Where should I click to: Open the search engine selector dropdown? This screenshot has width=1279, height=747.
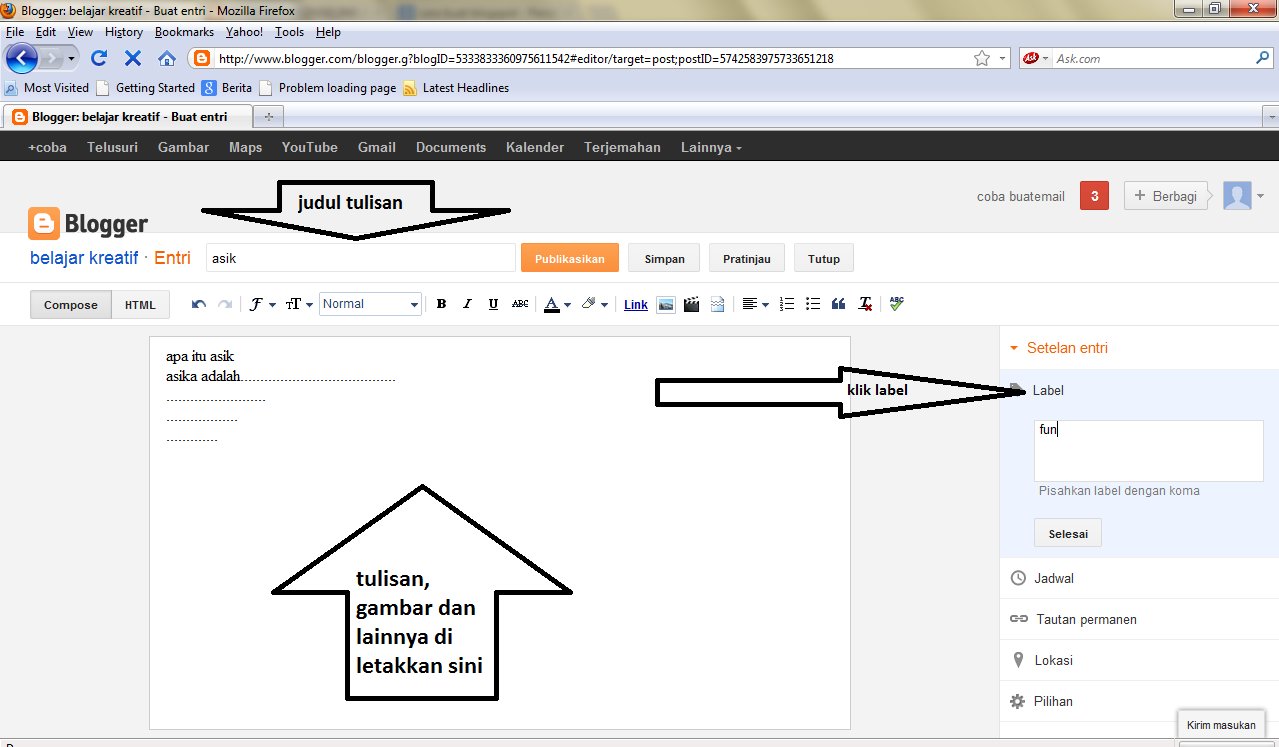(x=1036, y=58)
